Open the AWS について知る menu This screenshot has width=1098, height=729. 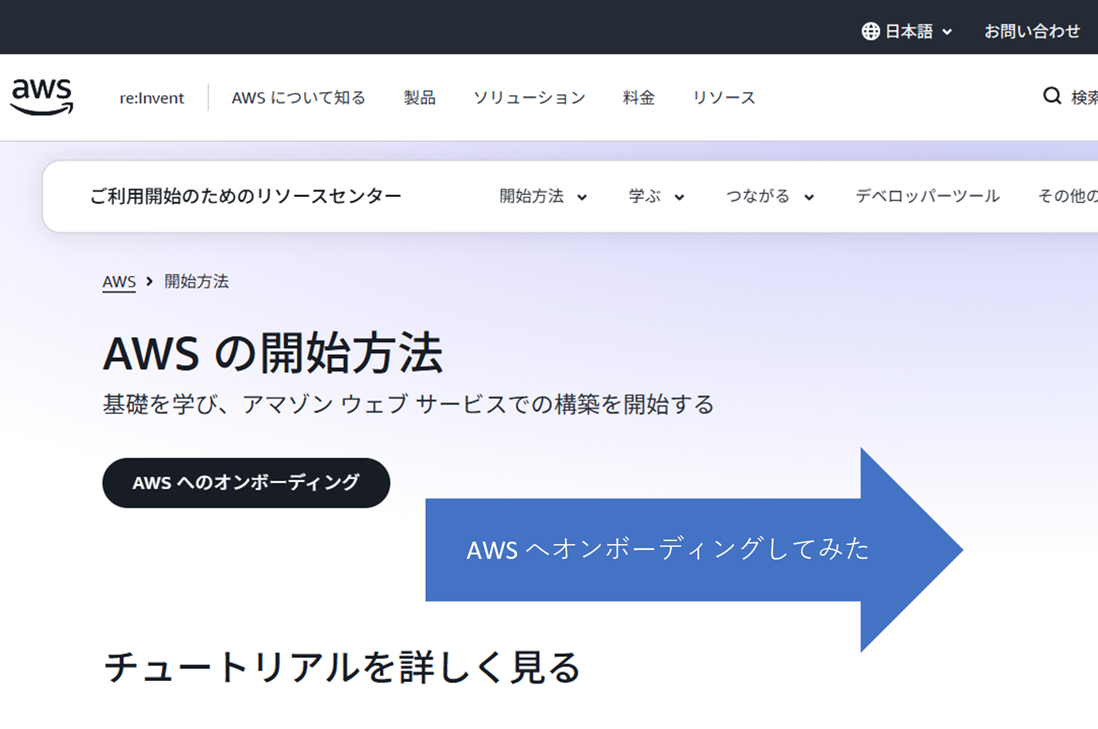click(298, 97)
